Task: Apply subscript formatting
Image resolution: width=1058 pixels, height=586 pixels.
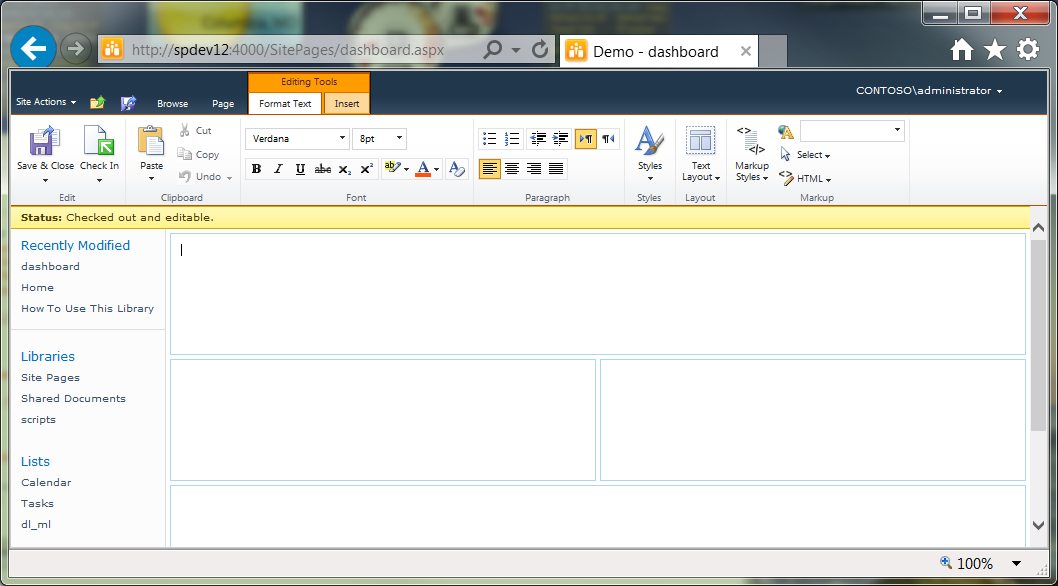Action: pyautogui.click(x=345, y=169)
